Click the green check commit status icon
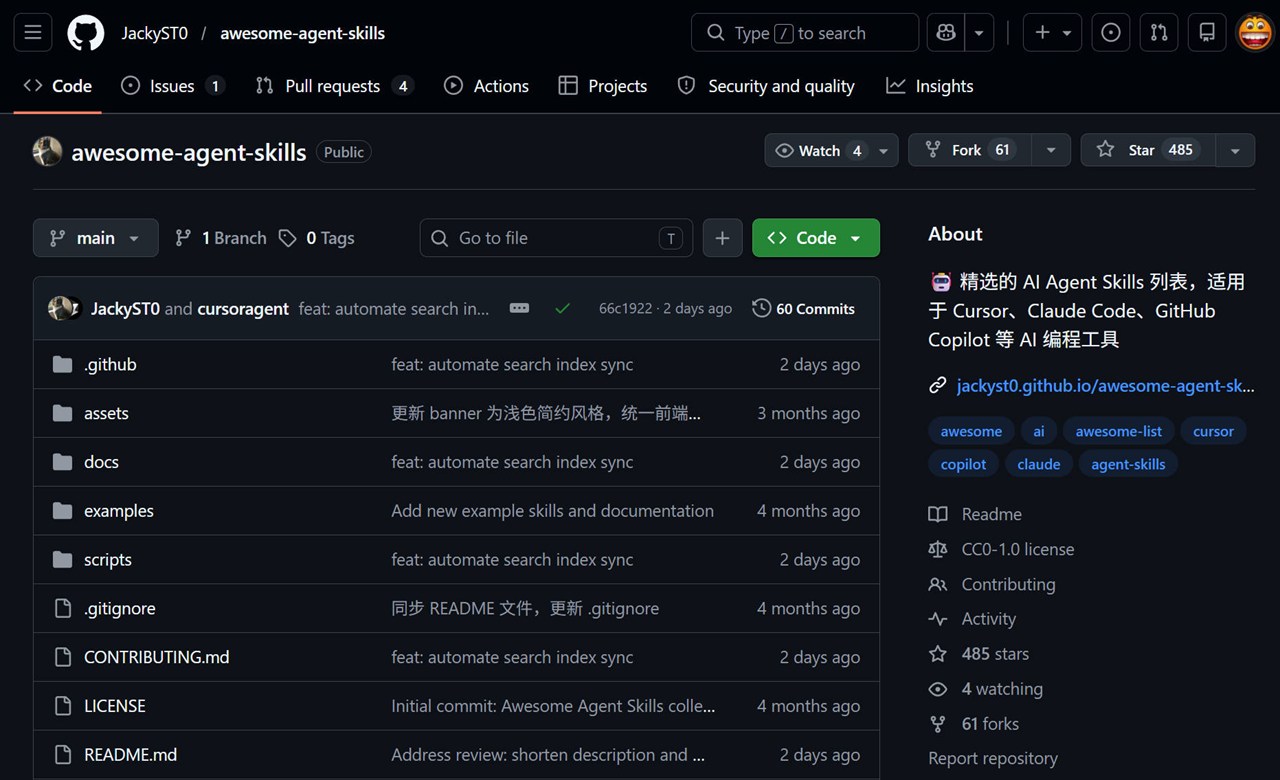The image size is (1280, 780). [x=562, y=309]
